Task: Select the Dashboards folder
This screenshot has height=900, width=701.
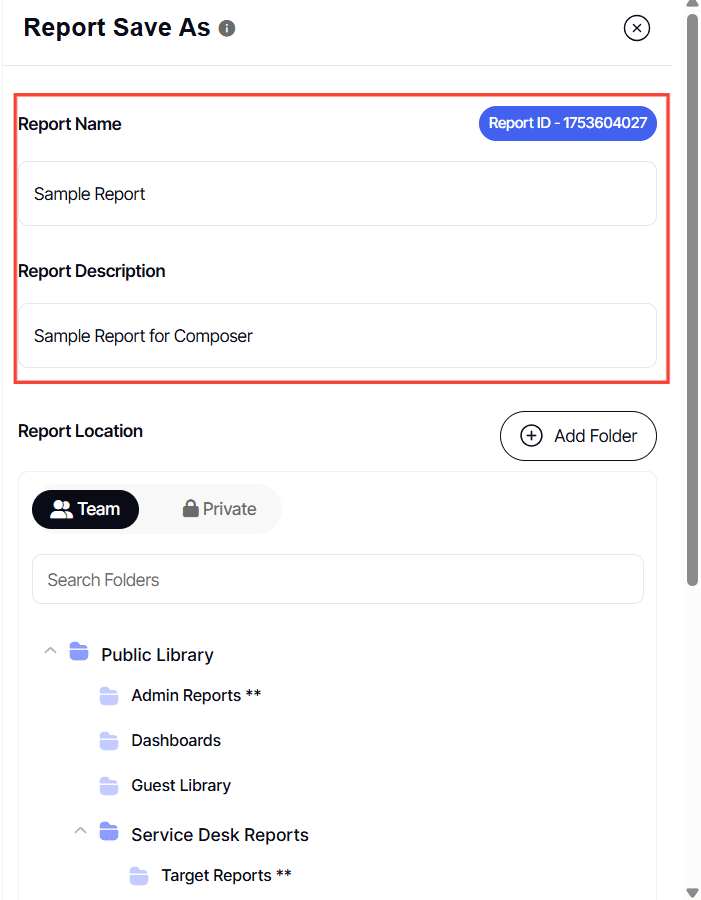Action: coord(176,741)
